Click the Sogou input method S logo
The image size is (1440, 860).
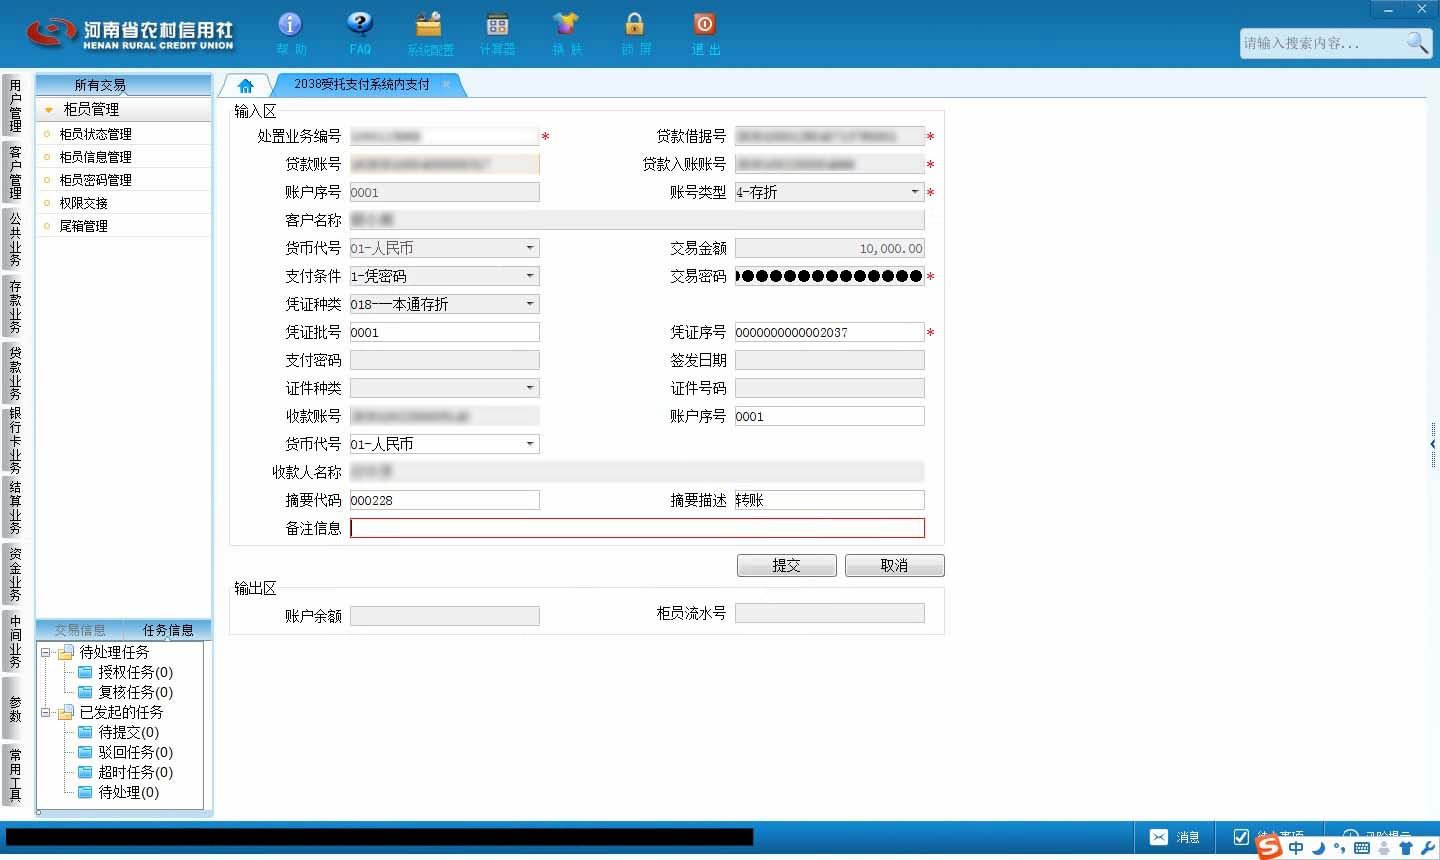tap(1269, 847)
